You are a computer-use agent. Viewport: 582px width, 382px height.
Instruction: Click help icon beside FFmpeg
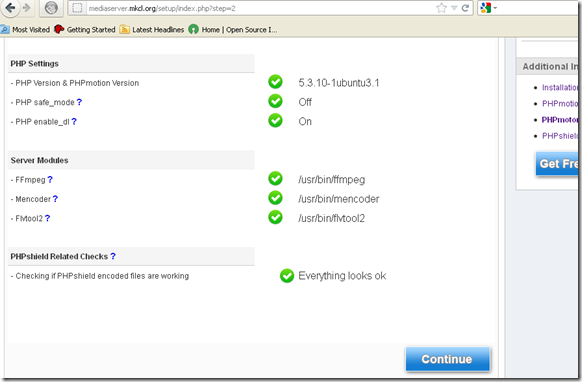(50, 180)
